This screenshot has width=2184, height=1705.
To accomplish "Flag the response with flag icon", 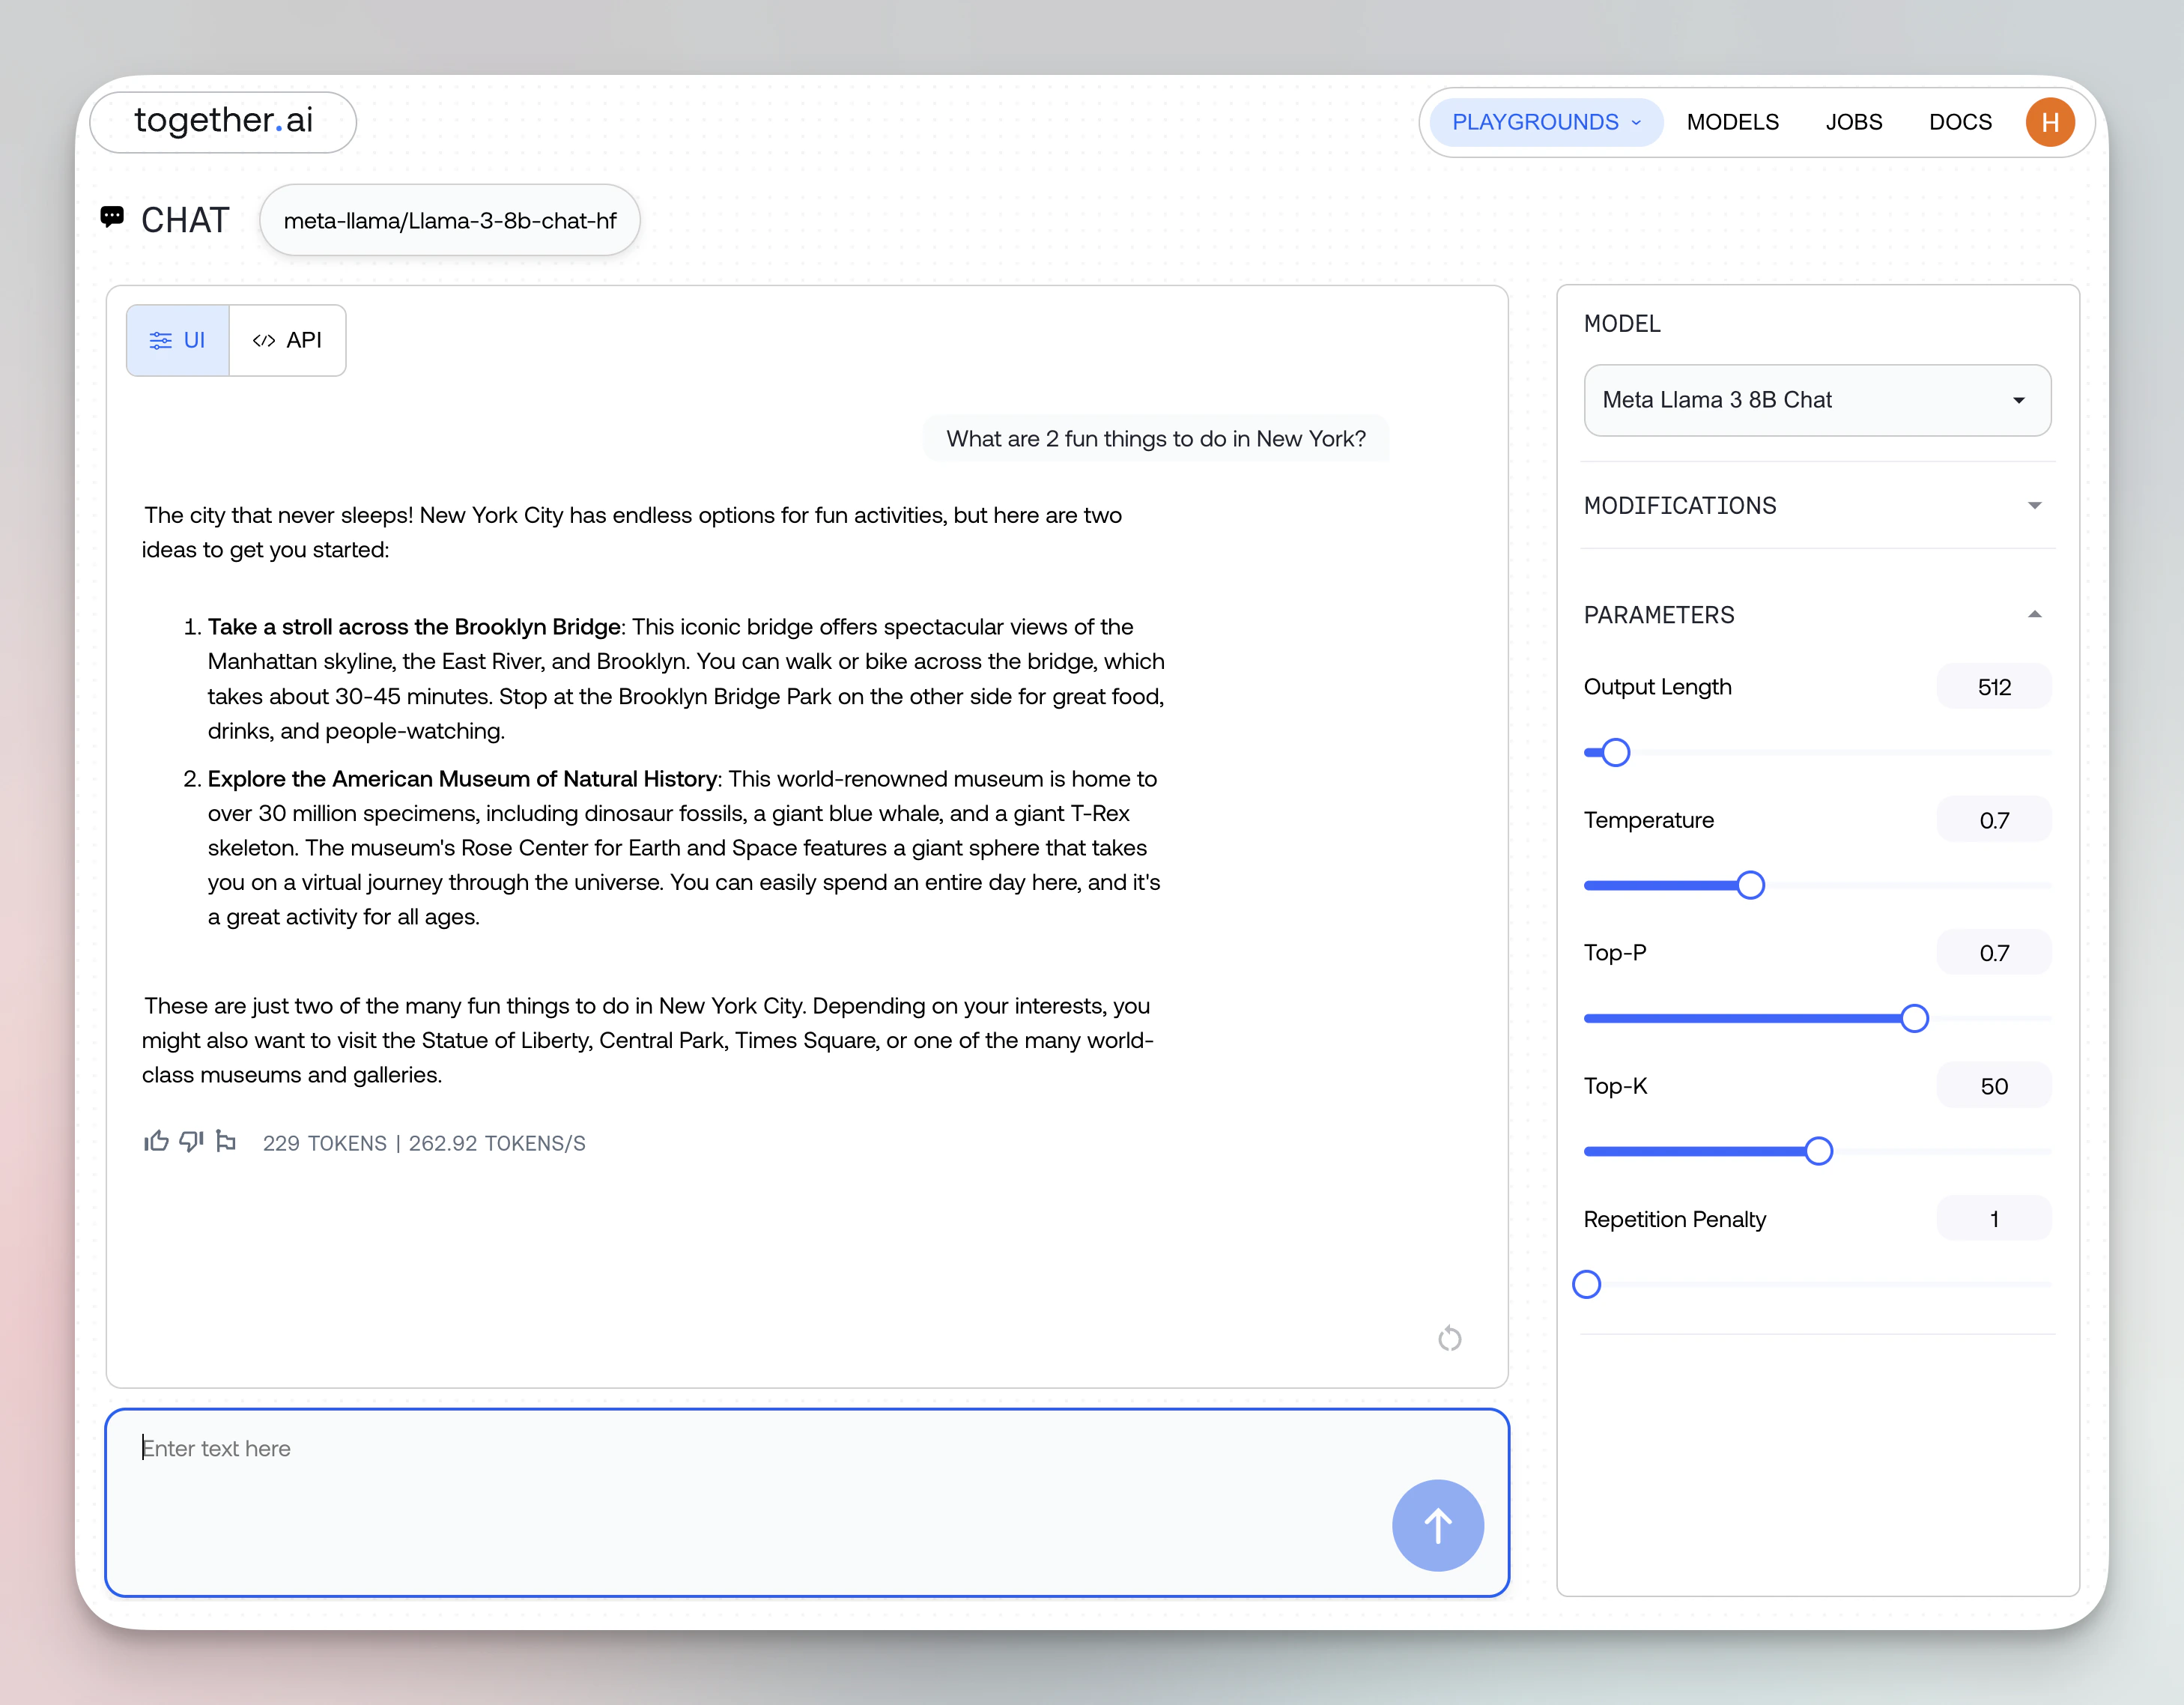I will tap(226, 1141).
